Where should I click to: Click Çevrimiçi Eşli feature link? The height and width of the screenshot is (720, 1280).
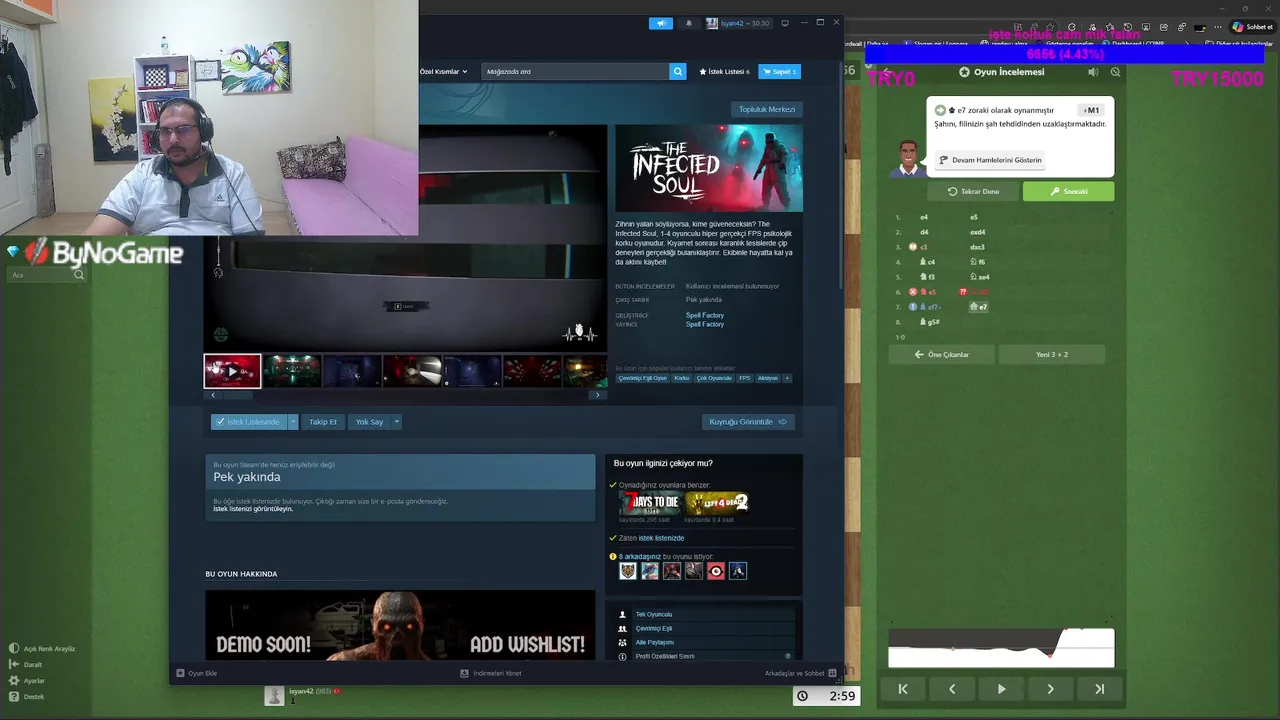coord(654,628)
